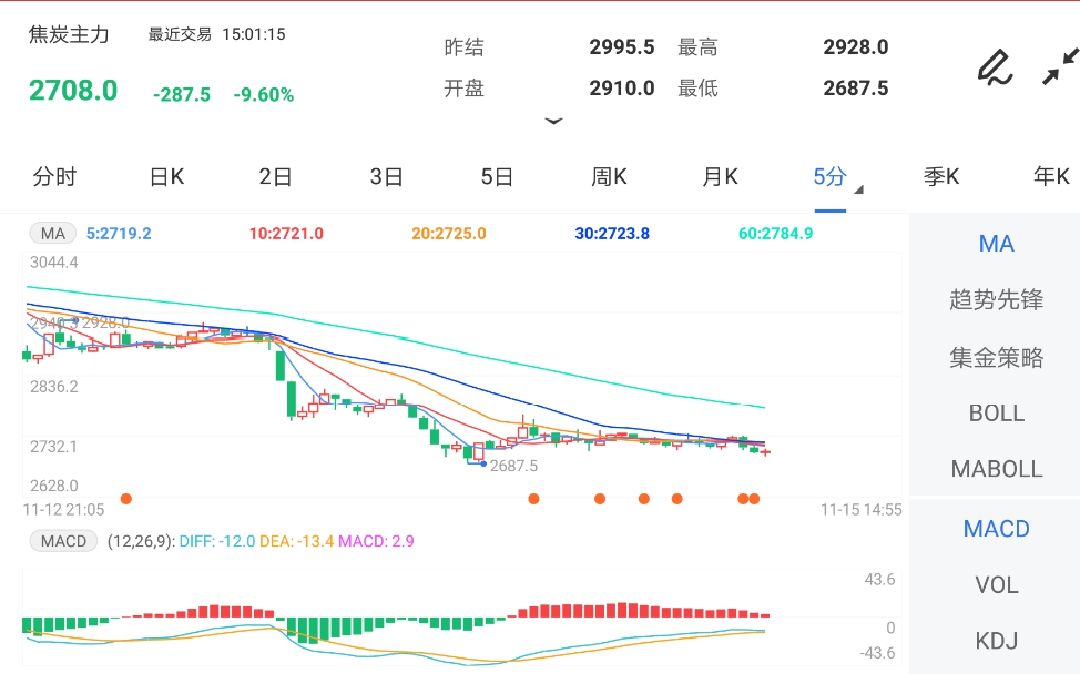Viewport: 1080px width, 674px height.
Task: Click the collapse fullscreen arrows icon
Action: (x=1060, y=66)
